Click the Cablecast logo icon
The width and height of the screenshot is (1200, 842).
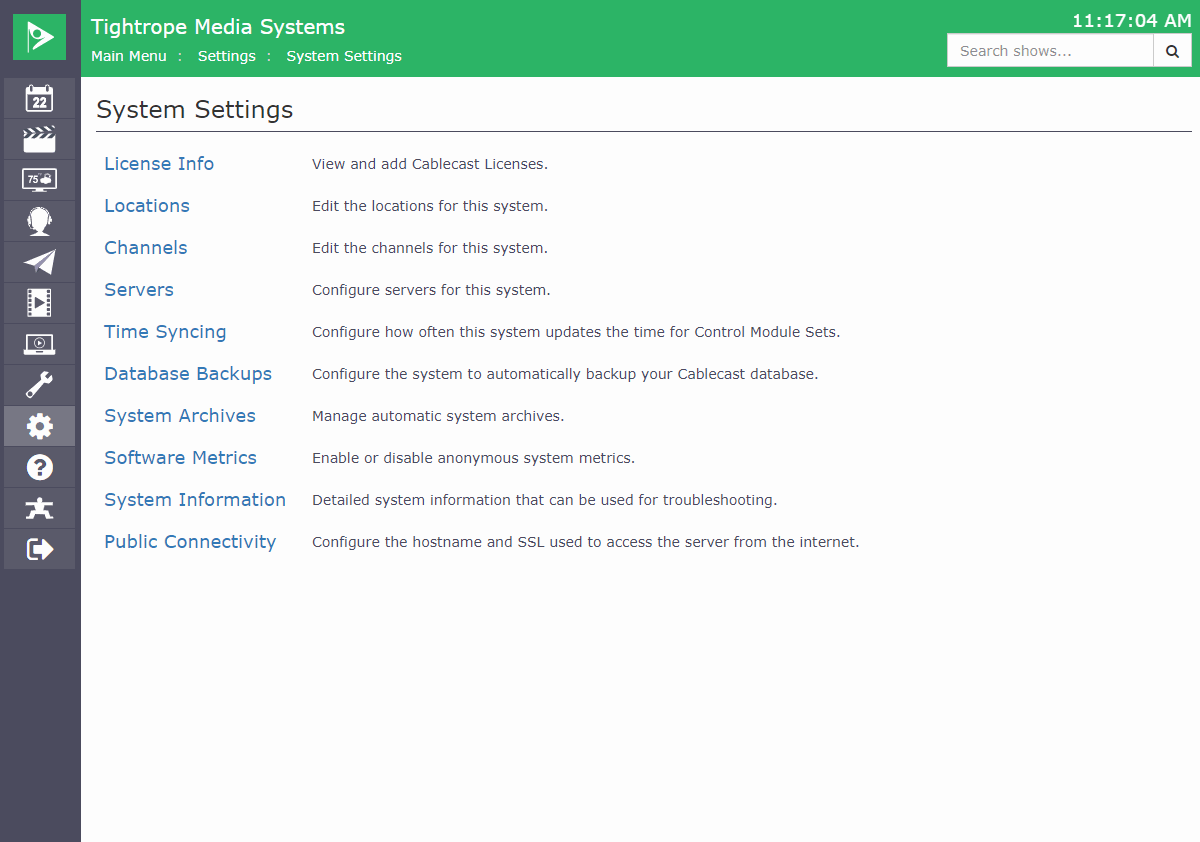pyautogui.click(x=39, y=37)
